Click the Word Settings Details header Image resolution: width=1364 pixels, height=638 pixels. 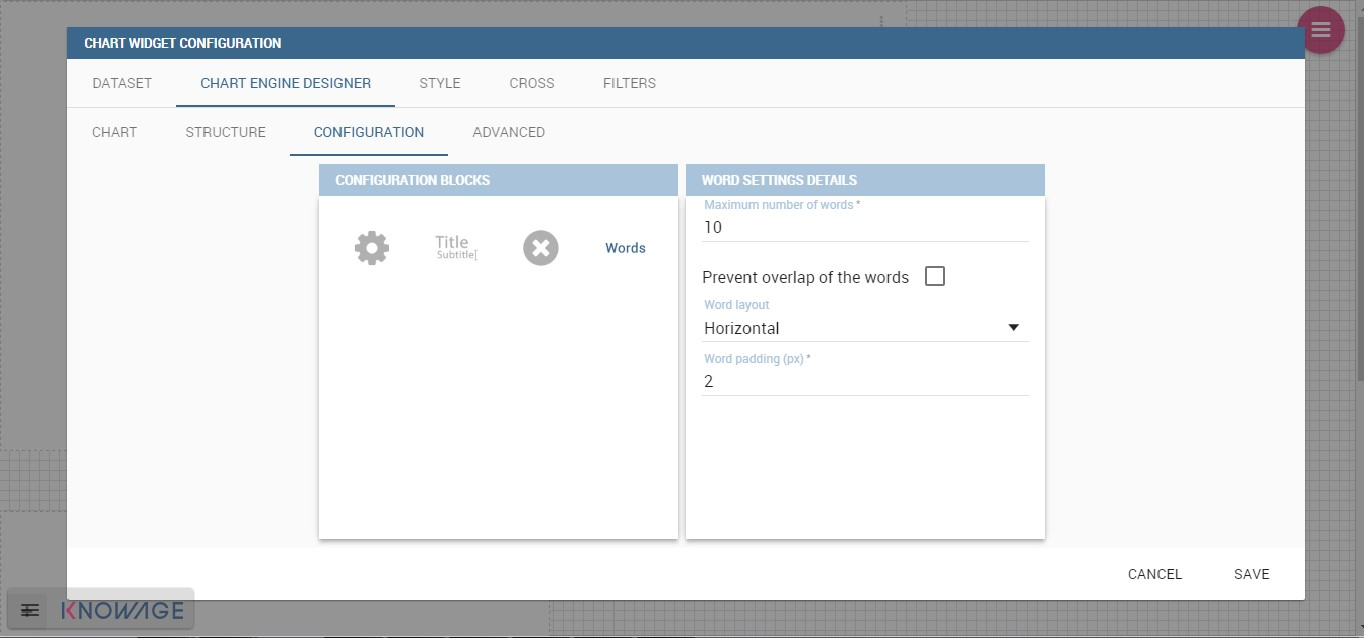(865, 180)
